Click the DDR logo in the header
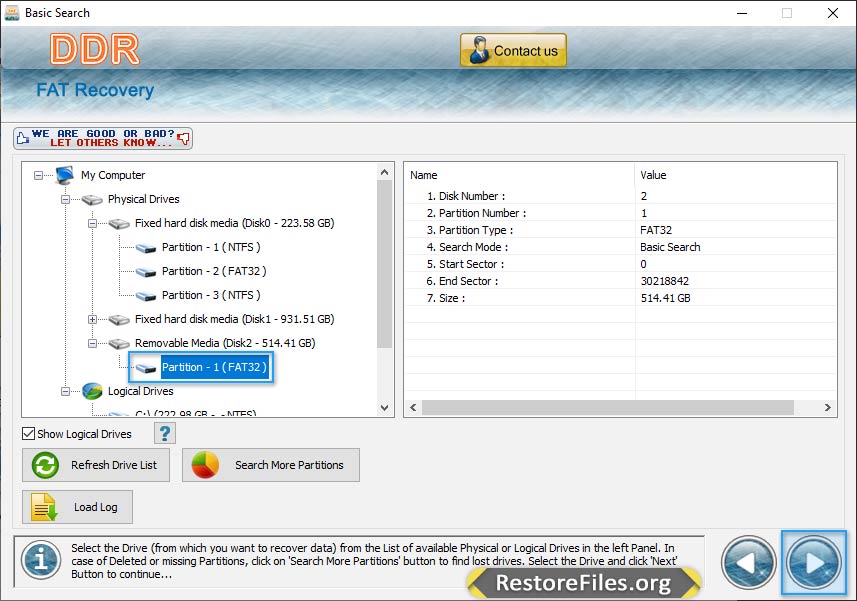Viewport: 857px width, 601px height. pos(95,49)
